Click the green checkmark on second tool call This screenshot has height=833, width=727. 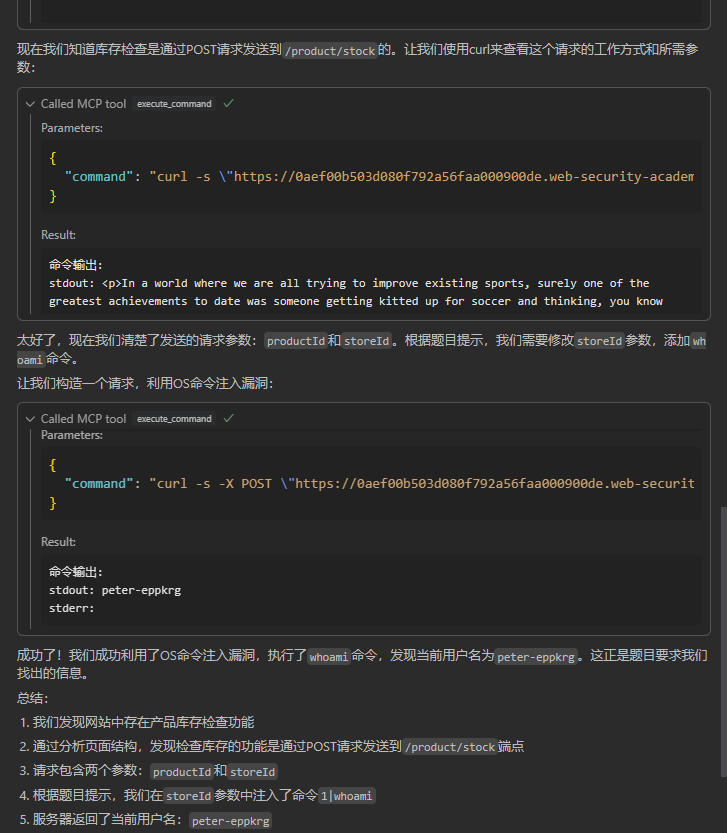click(x=229, y=419)
